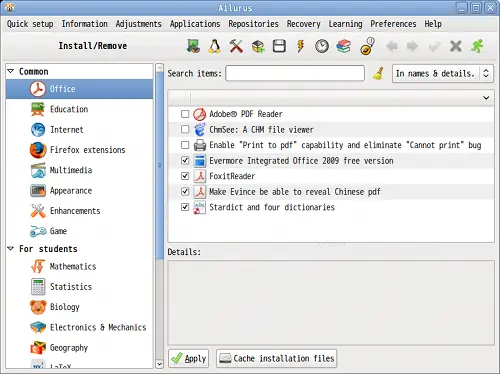Select the Education category
The height and width of the screenshot is (374, 500).
click(79, 109)
